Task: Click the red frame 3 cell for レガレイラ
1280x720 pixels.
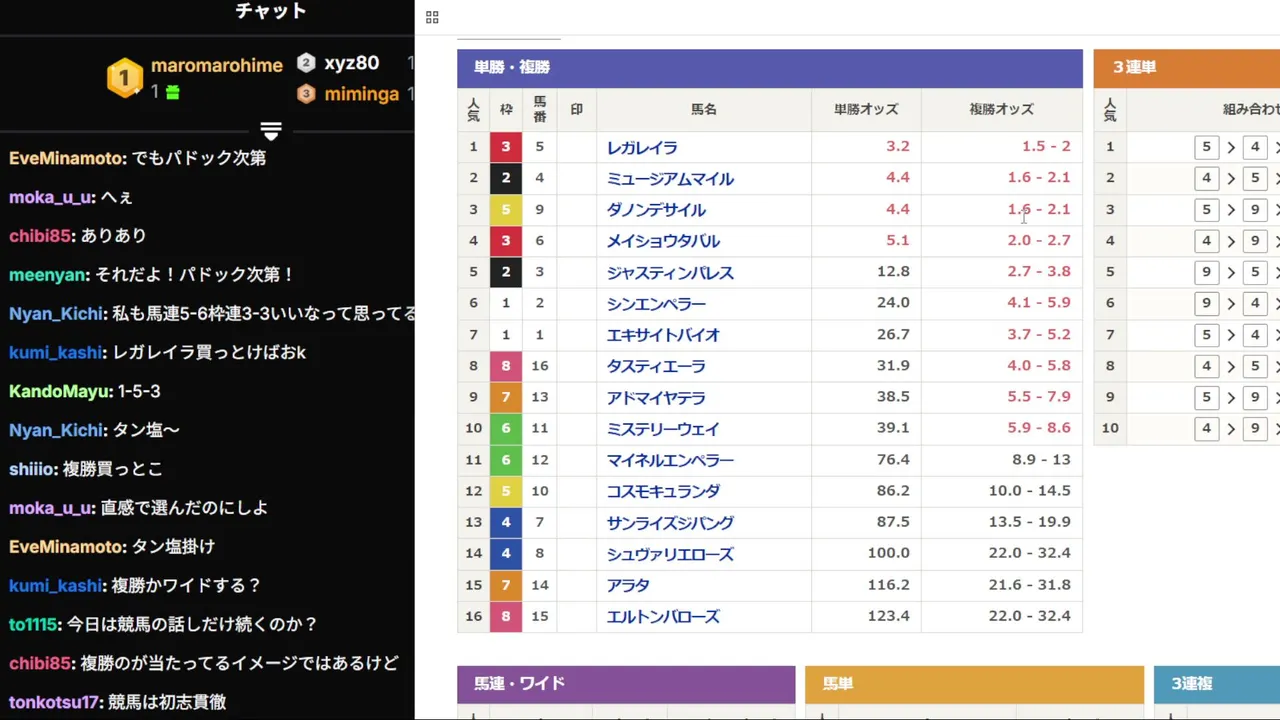Action: (506, 147)
